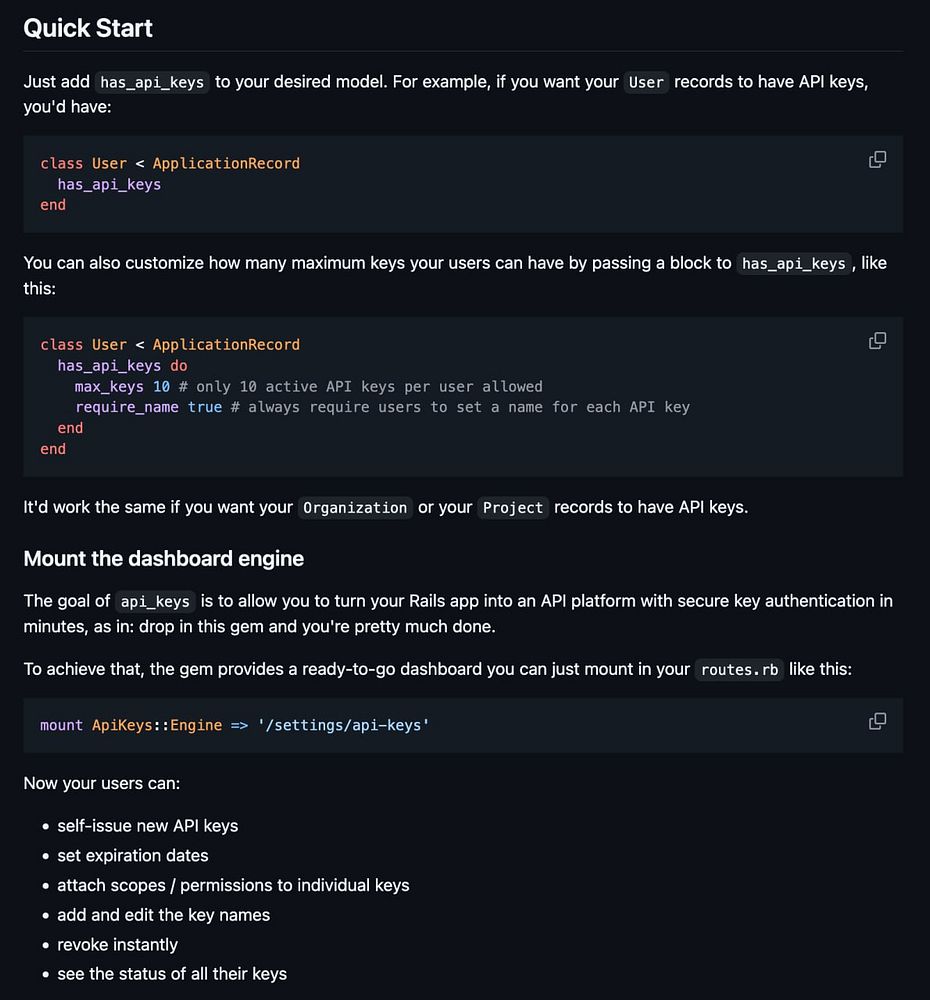This screenshot has height=1000, width=930.
Task: Click the inline Organization code label
Action: [355, 507]
